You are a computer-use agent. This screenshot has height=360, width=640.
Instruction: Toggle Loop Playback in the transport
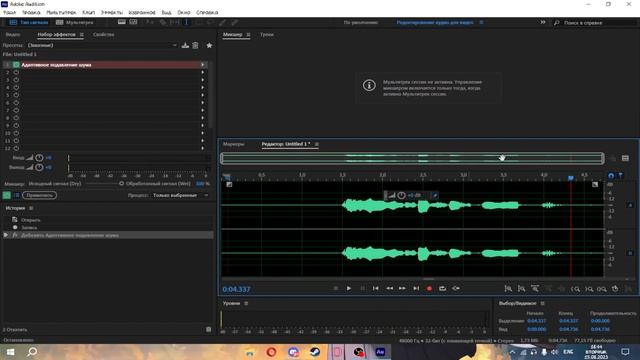(x=442, y=289)
